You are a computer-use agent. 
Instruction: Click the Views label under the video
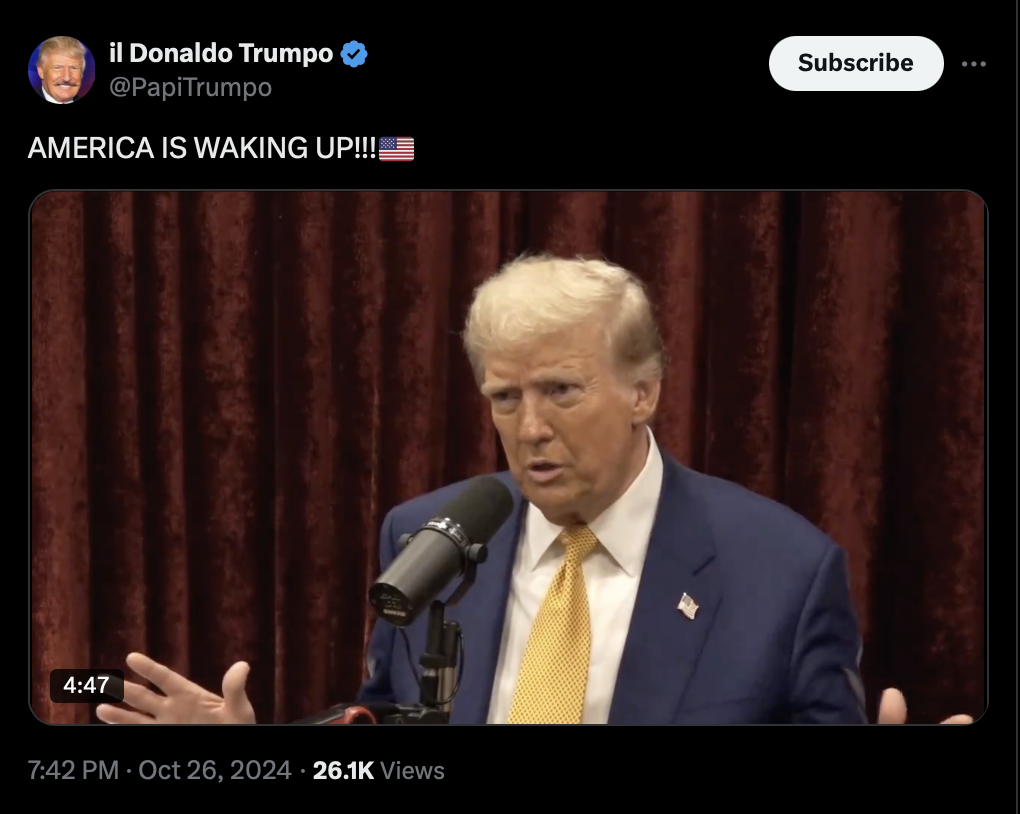tap(412, 770)
